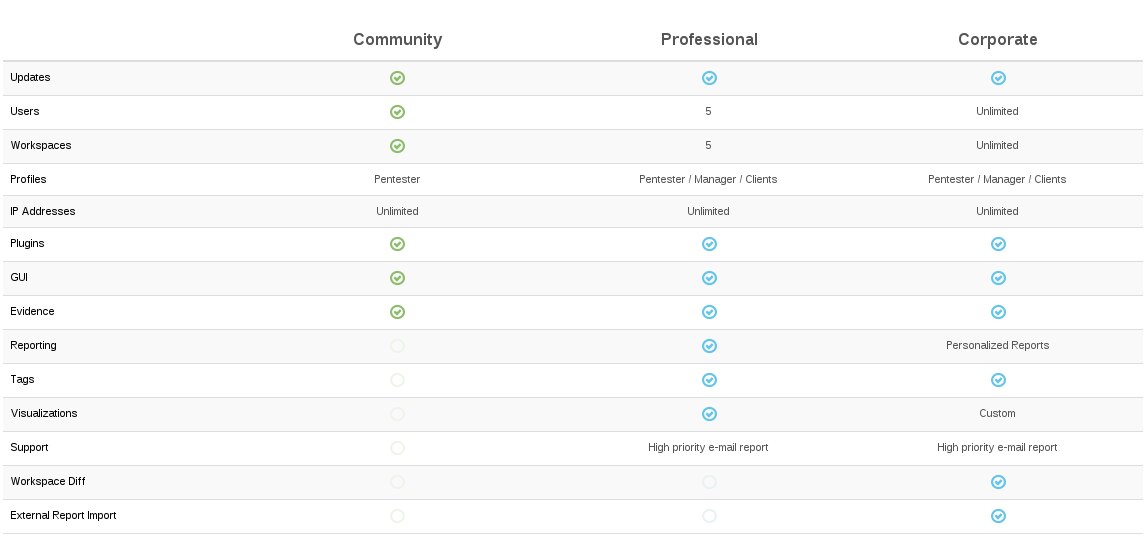The width and height of the screenshot is (1147, 539).
Task: Click the Corporate Workspace Diff checkmark
Action: click(998, 482)
